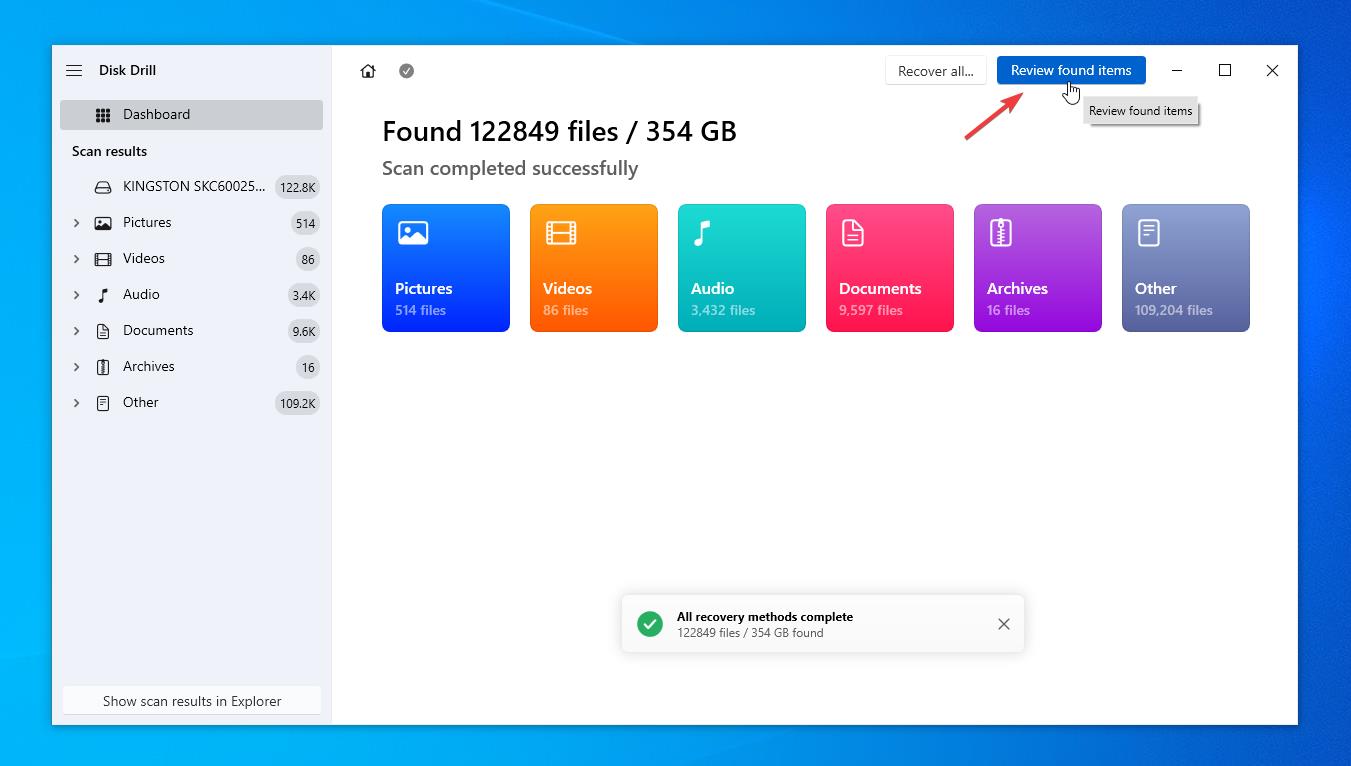Screen dimensions: 1351x766
Task: Click the Found 122849 files heading
Action: 559,131
